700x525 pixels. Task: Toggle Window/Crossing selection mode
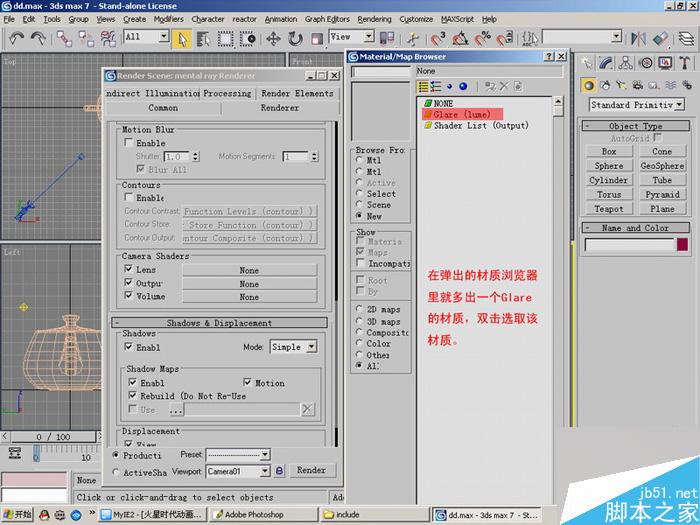[247, 39]
